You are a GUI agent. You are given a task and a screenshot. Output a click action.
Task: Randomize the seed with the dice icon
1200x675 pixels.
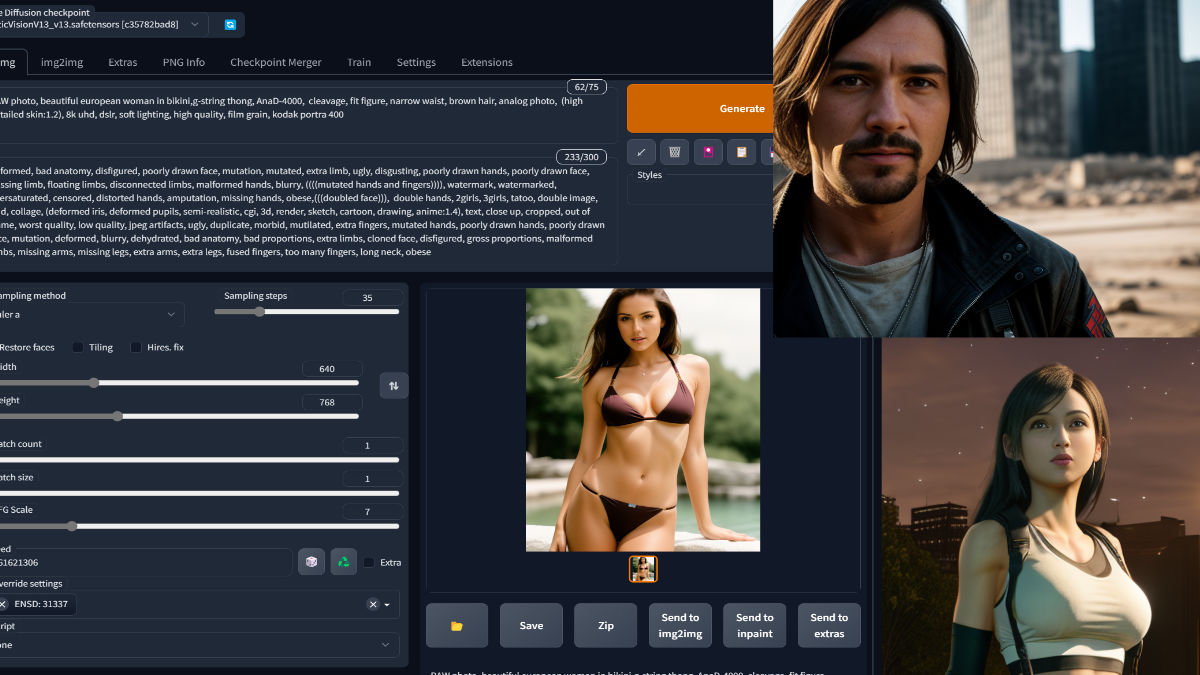(311, 562)
